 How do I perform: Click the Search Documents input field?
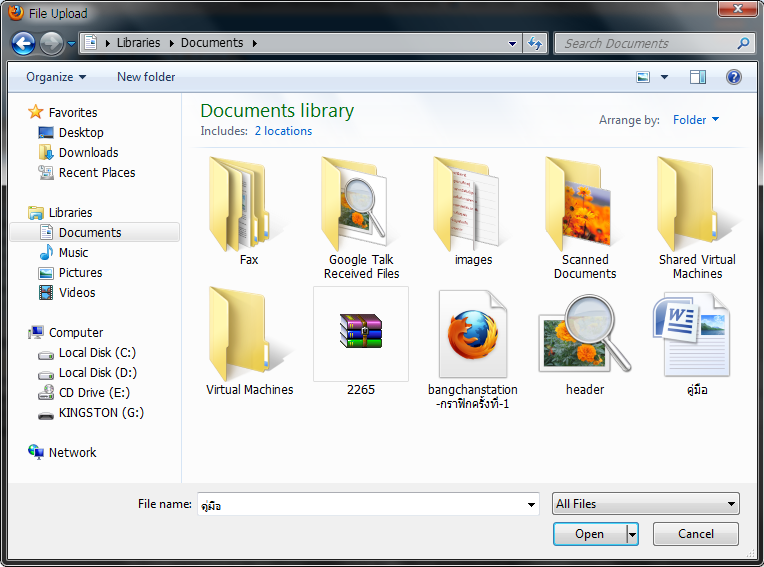(646, 43)
